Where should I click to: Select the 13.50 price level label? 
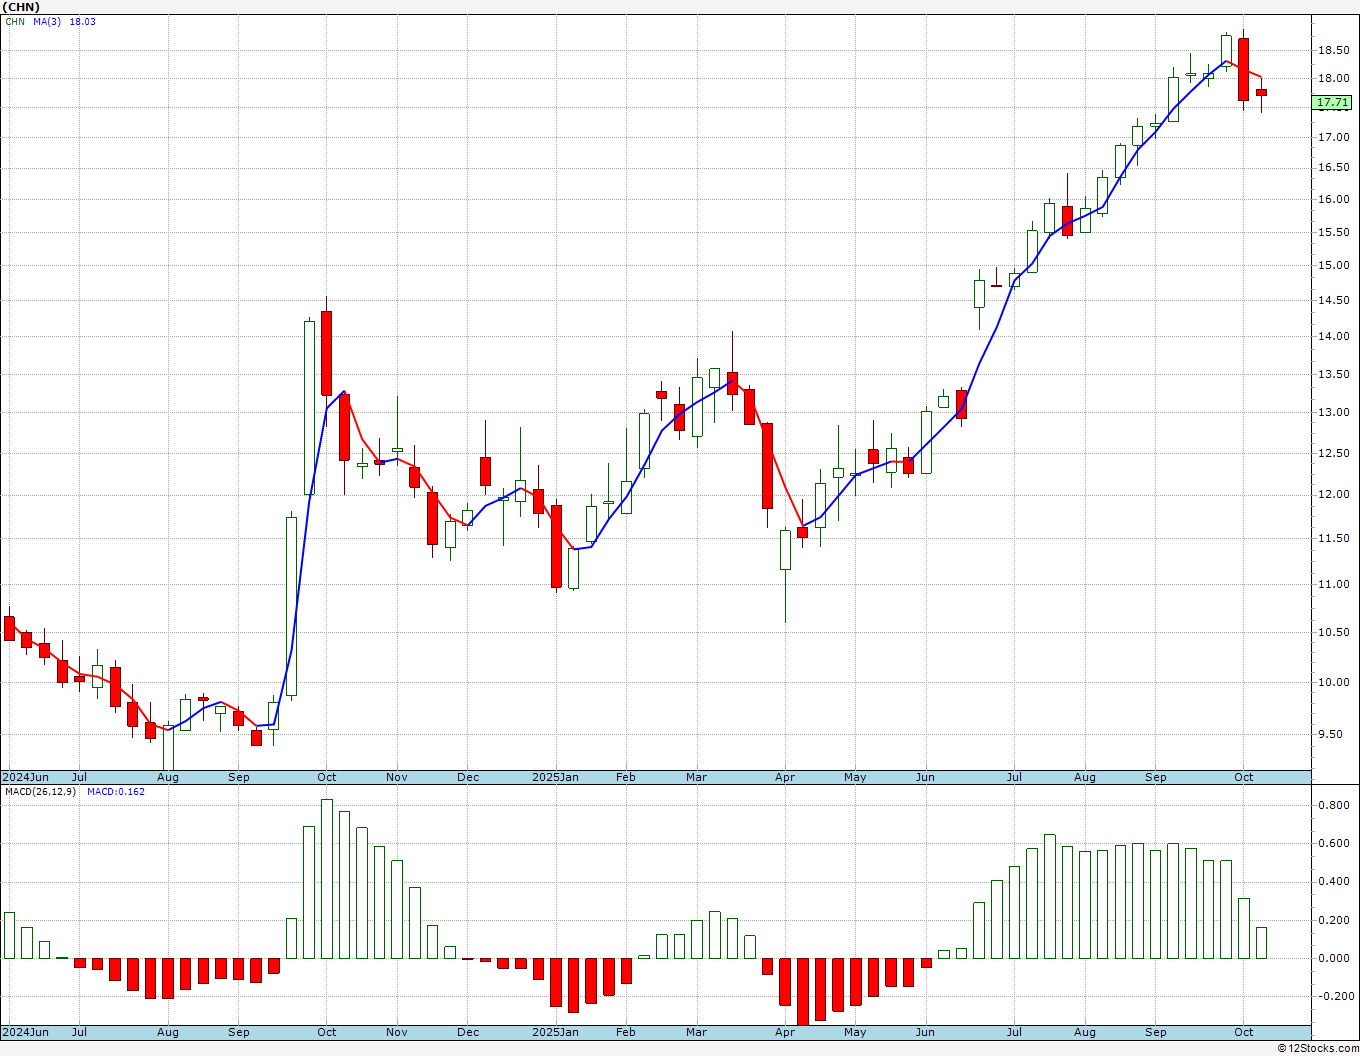click(x=1332, y=374)
